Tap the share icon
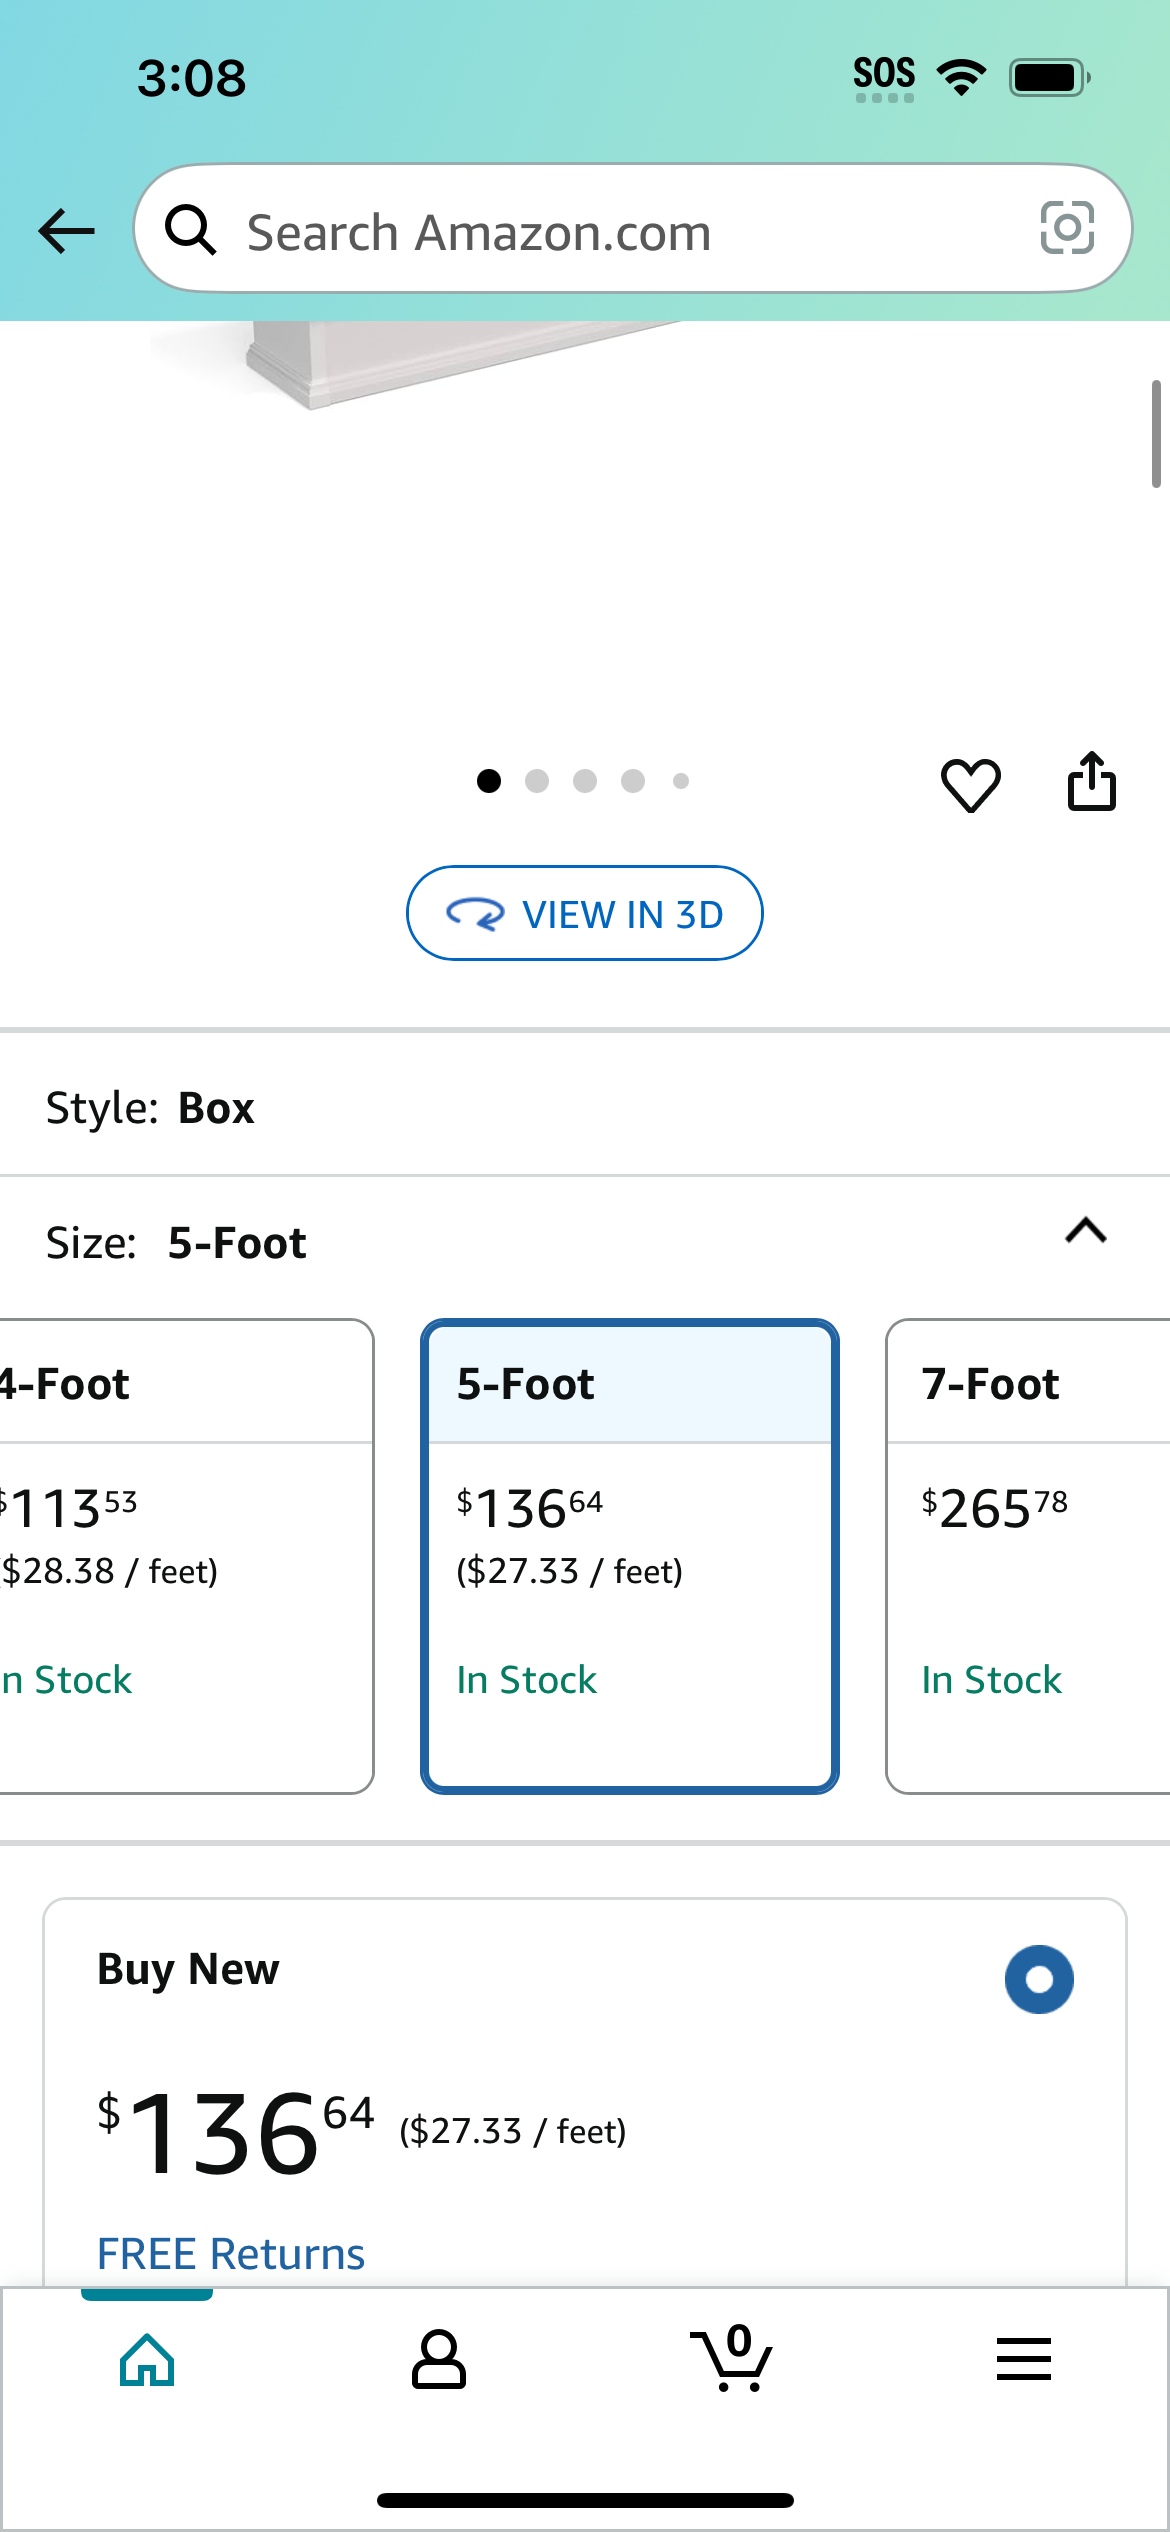 tap(1092, 781)
